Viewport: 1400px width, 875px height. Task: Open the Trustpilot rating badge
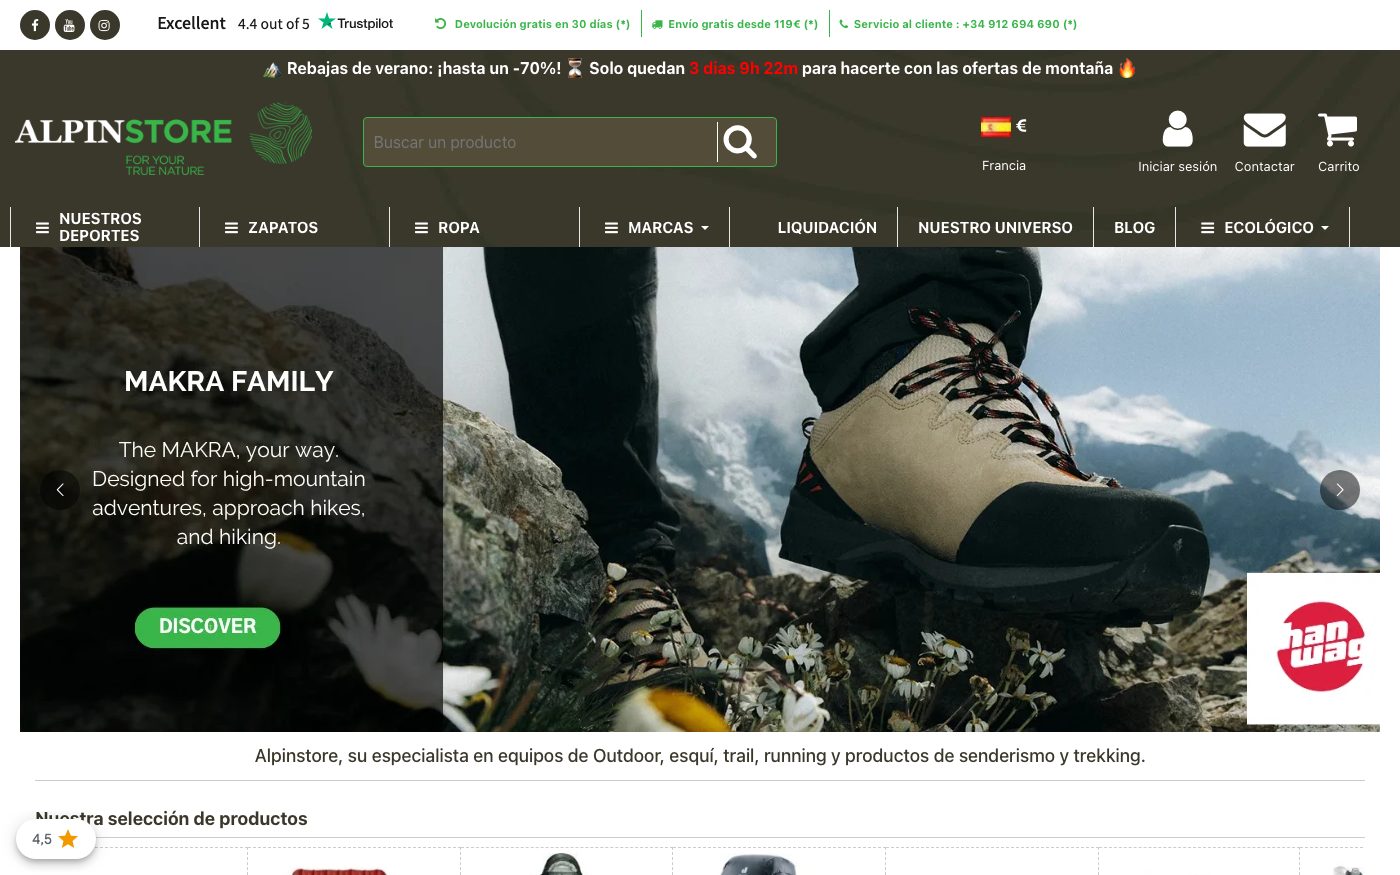click(x=275, y=23)
